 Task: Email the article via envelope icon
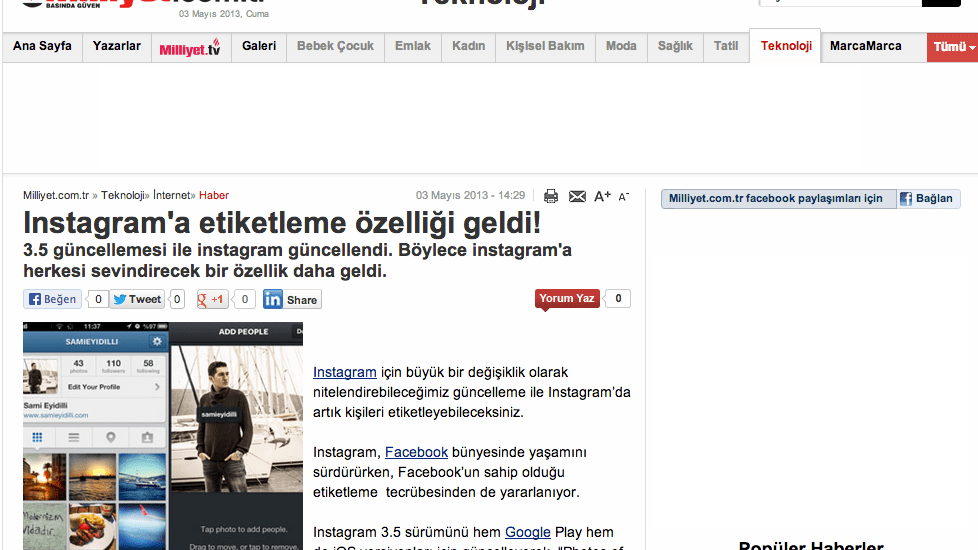(578, 196)
